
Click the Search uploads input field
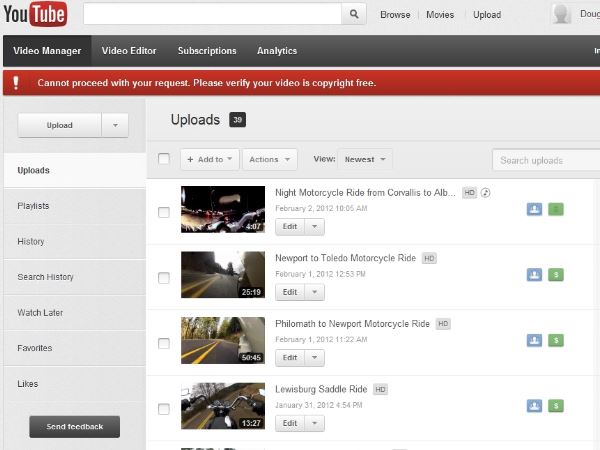546,160
